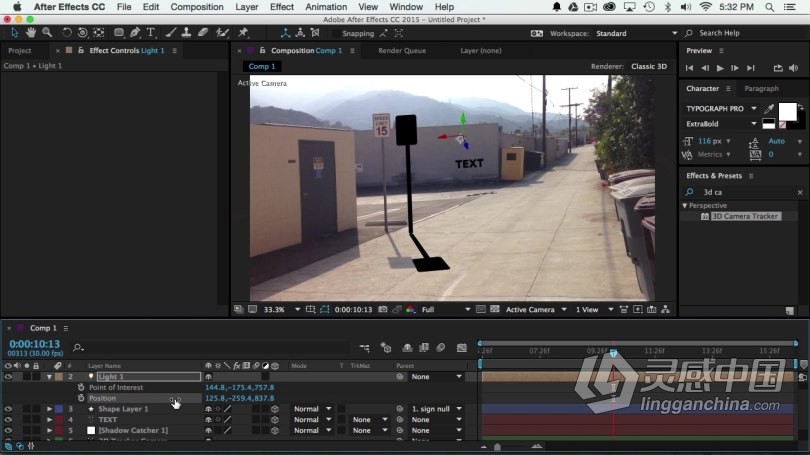The height and width of the screenshot is (455, 810).
Task: Expand the TEXT layer properties
Action: [x=50, y=419]
